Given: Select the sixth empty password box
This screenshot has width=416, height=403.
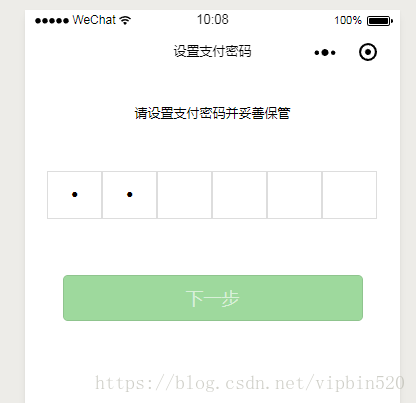Looking at the screenshot, I should click(x=349, y=195).
